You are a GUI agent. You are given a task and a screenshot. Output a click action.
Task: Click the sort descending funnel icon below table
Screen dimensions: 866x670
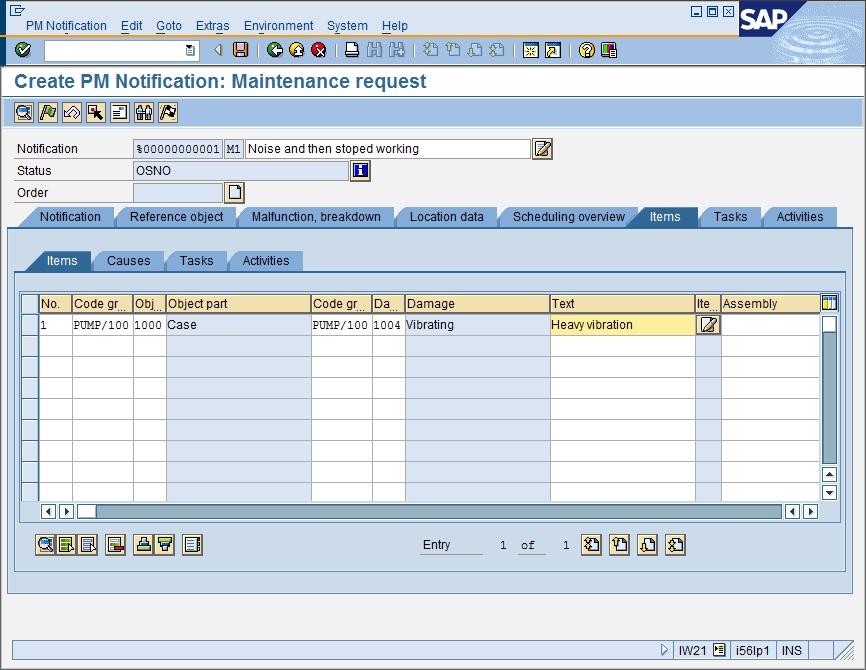coord(165,545)
